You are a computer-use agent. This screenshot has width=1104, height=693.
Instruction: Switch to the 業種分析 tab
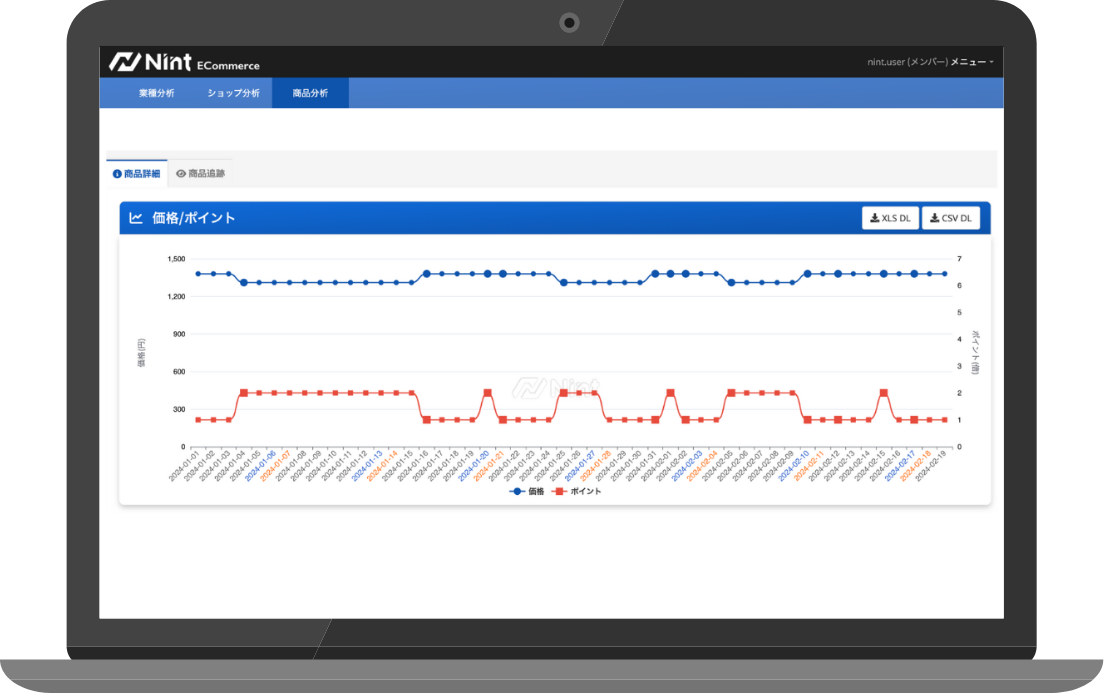click(x=156, y=93)
